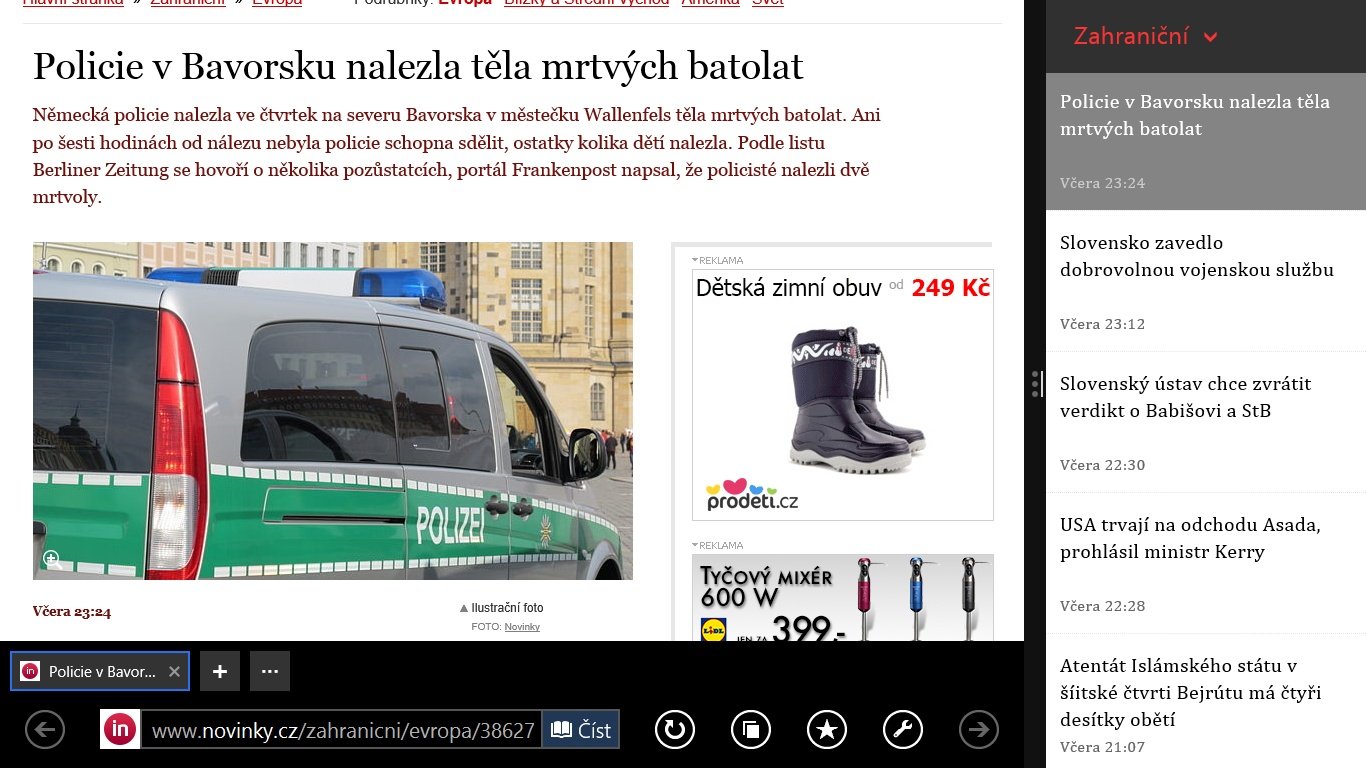Select the 'Policie v Bavor...' tab
1366x768 pixels.
[x=99, y=672]
